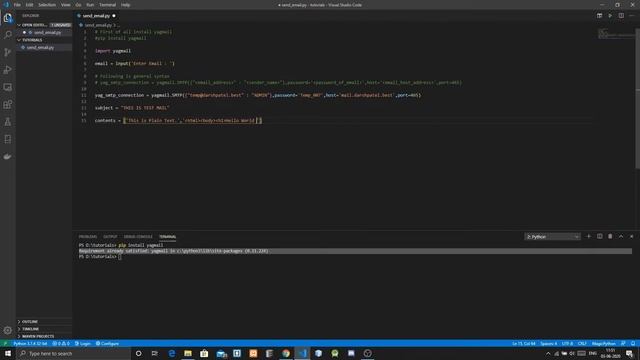Screen dimensions: 640x360
Task: Open the Run menu
Action: 90,5
